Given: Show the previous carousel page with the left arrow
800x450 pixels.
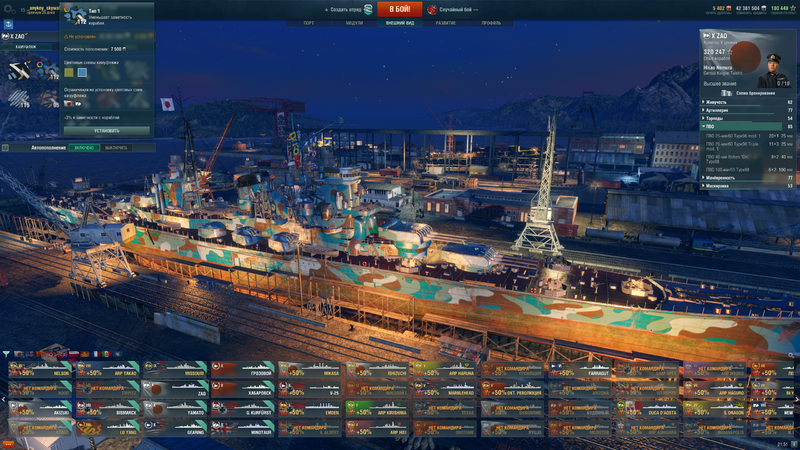Looking at the screenshot, I should click(x=4, y=399).
